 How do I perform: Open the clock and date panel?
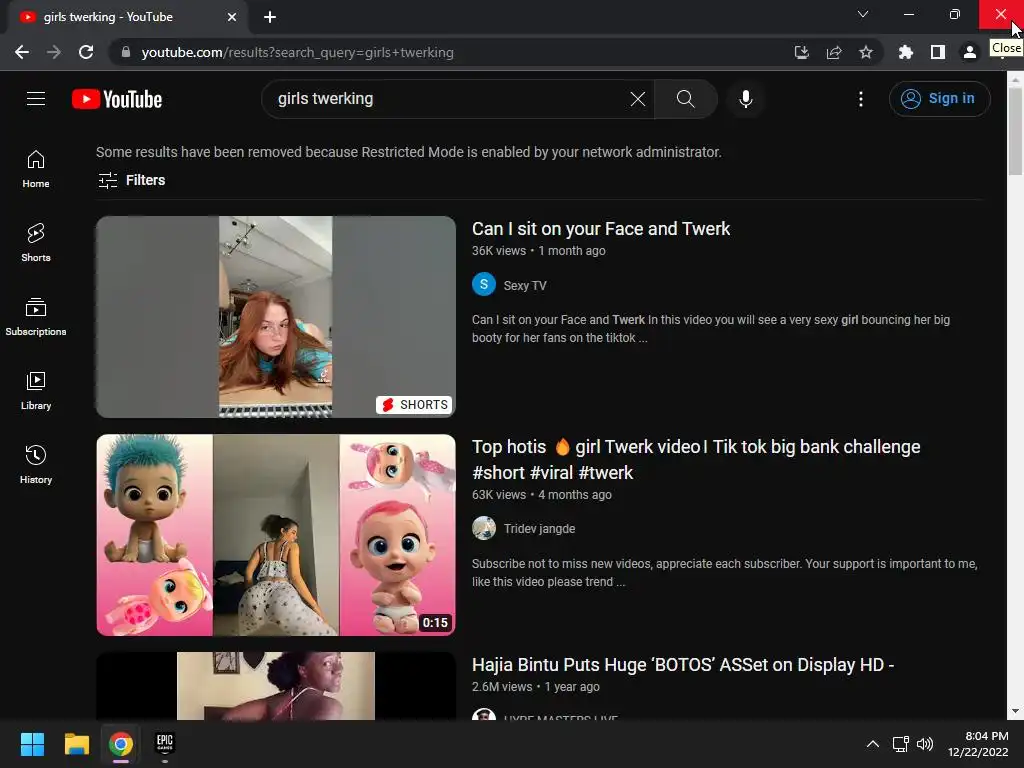click(x=978, y=744)
